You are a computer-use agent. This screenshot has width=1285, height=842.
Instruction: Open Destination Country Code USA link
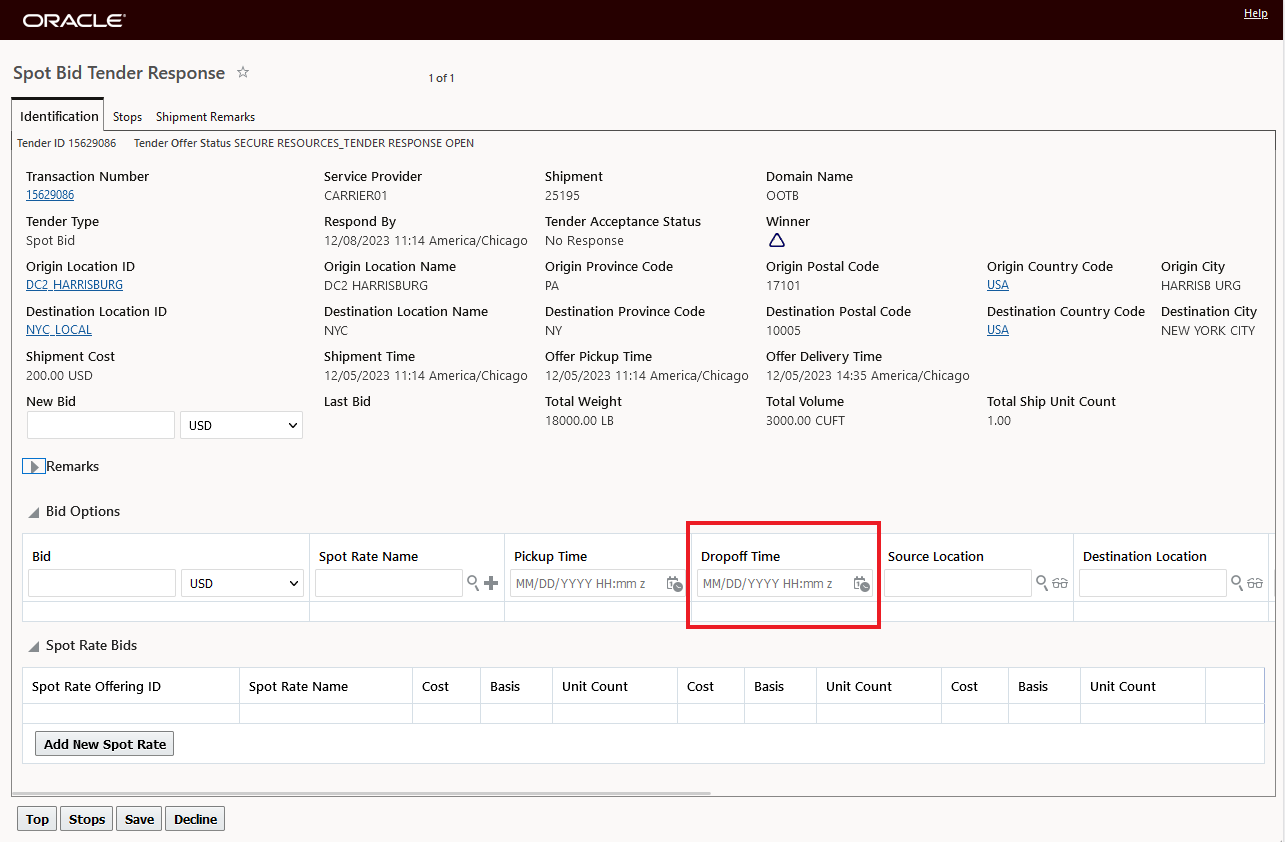(998, 330)
